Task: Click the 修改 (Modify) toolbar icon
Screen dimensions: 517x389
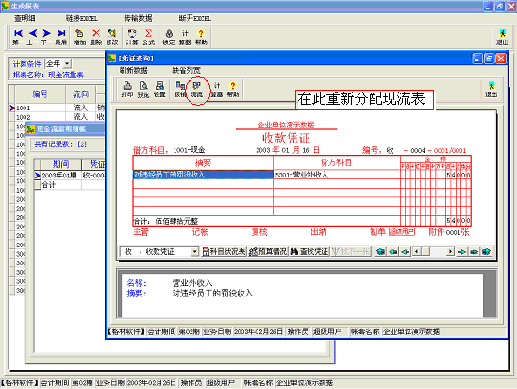Action: [x=112, y=36]
